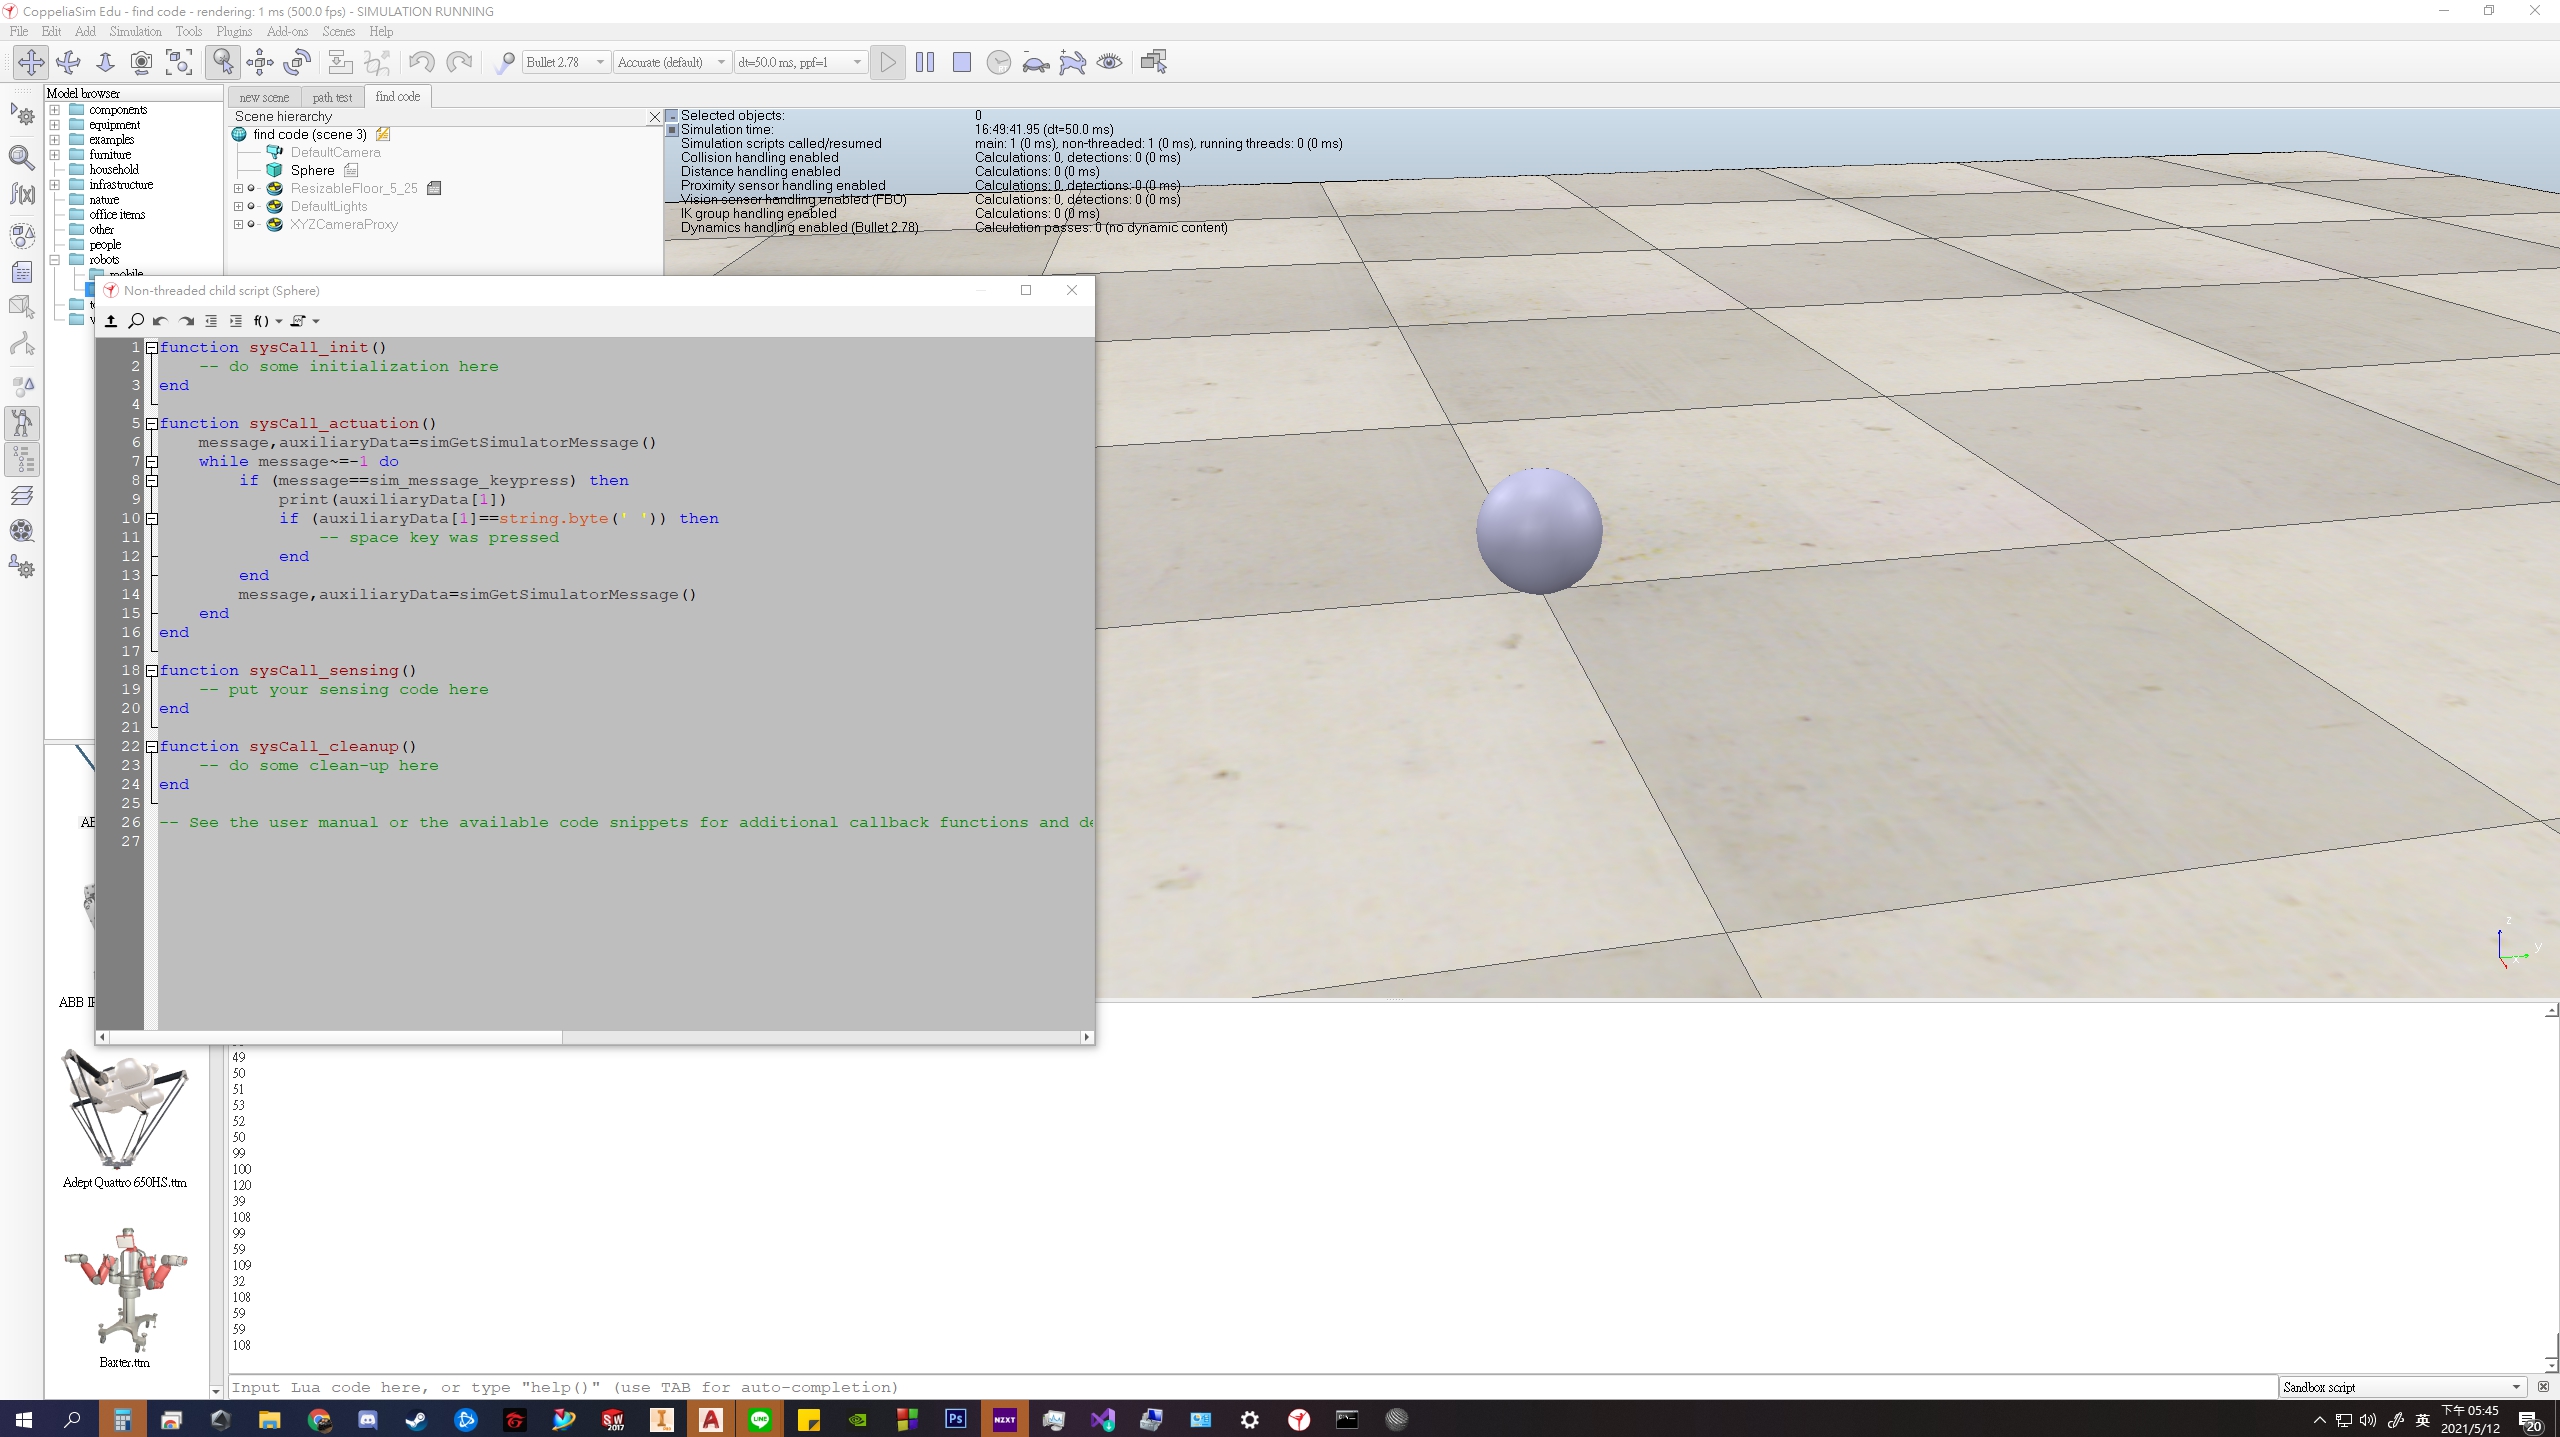Image resolution: width=2560 pixels, height=1437 pixels.
Task: Toggle the visualization eye icon in toolbar
Action: click(1109, 62)
